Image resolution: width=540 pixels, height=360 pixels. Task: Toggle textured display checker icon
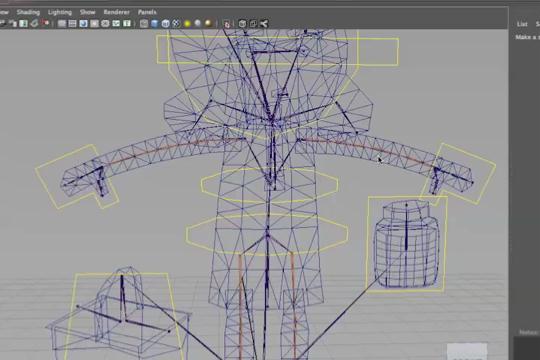(x=176, y=23)
